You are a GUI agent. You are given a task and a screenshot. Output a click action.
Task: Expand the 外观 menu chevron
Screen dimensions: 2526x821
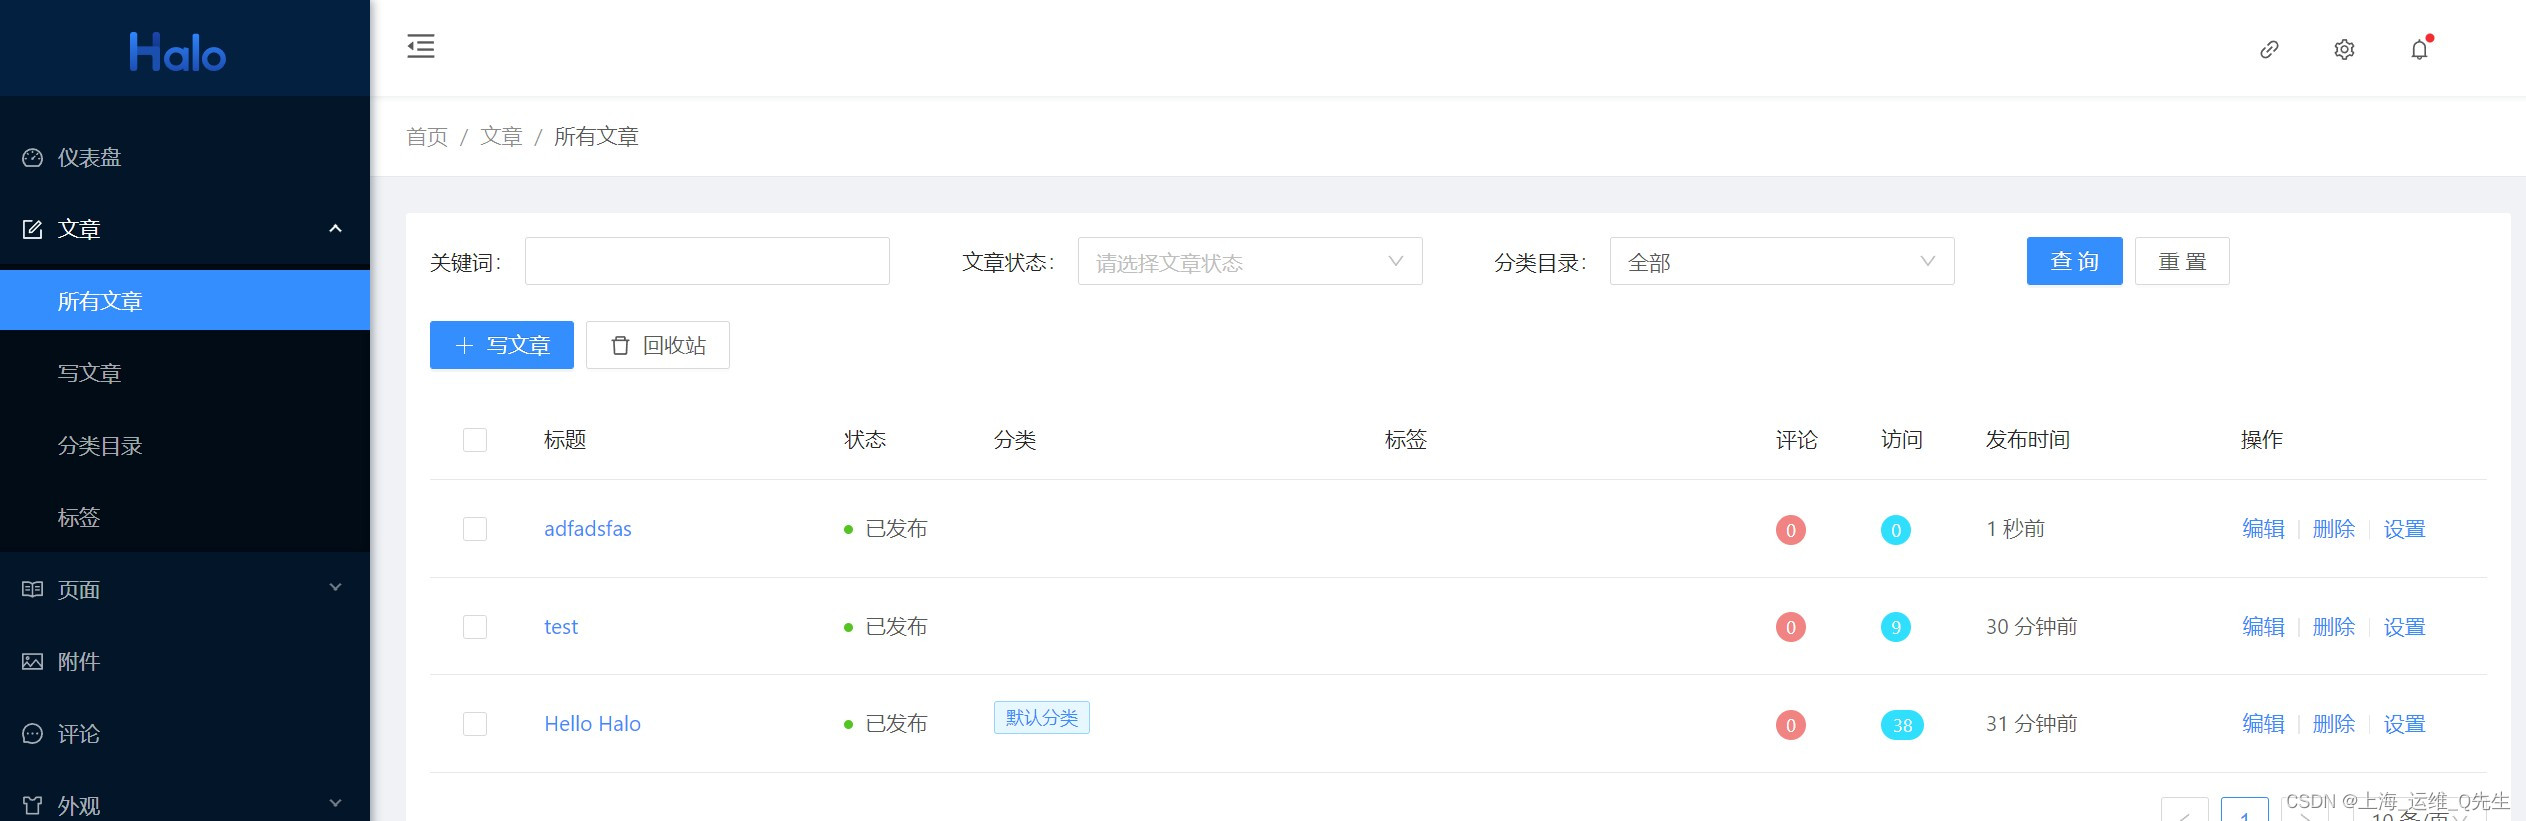click(x=336, y=803)
